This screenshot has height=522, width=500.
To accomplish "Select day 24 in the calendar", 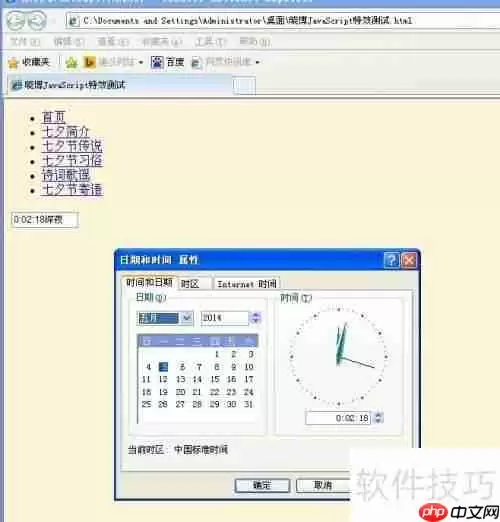I will coord(249,392).
